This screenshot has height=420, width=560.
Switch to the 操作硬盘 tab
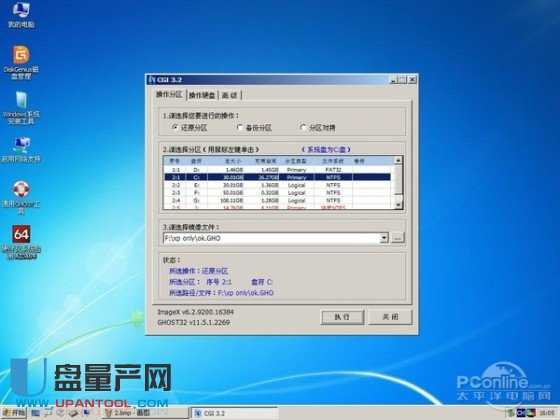click(202, 95)
